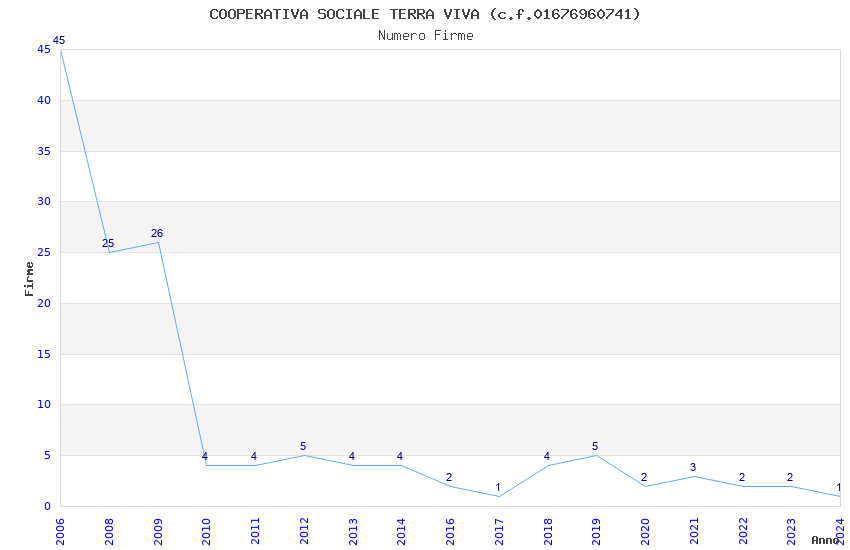This screenshot has width=850, height=550.
Task: Click the subtitle Numero Firme
Action: pos(426,36)
